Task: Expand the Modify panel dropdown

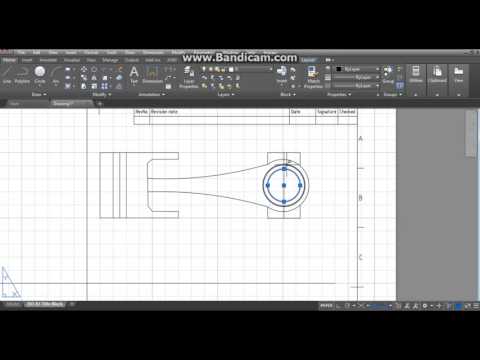Action: [x=102, y=94]
